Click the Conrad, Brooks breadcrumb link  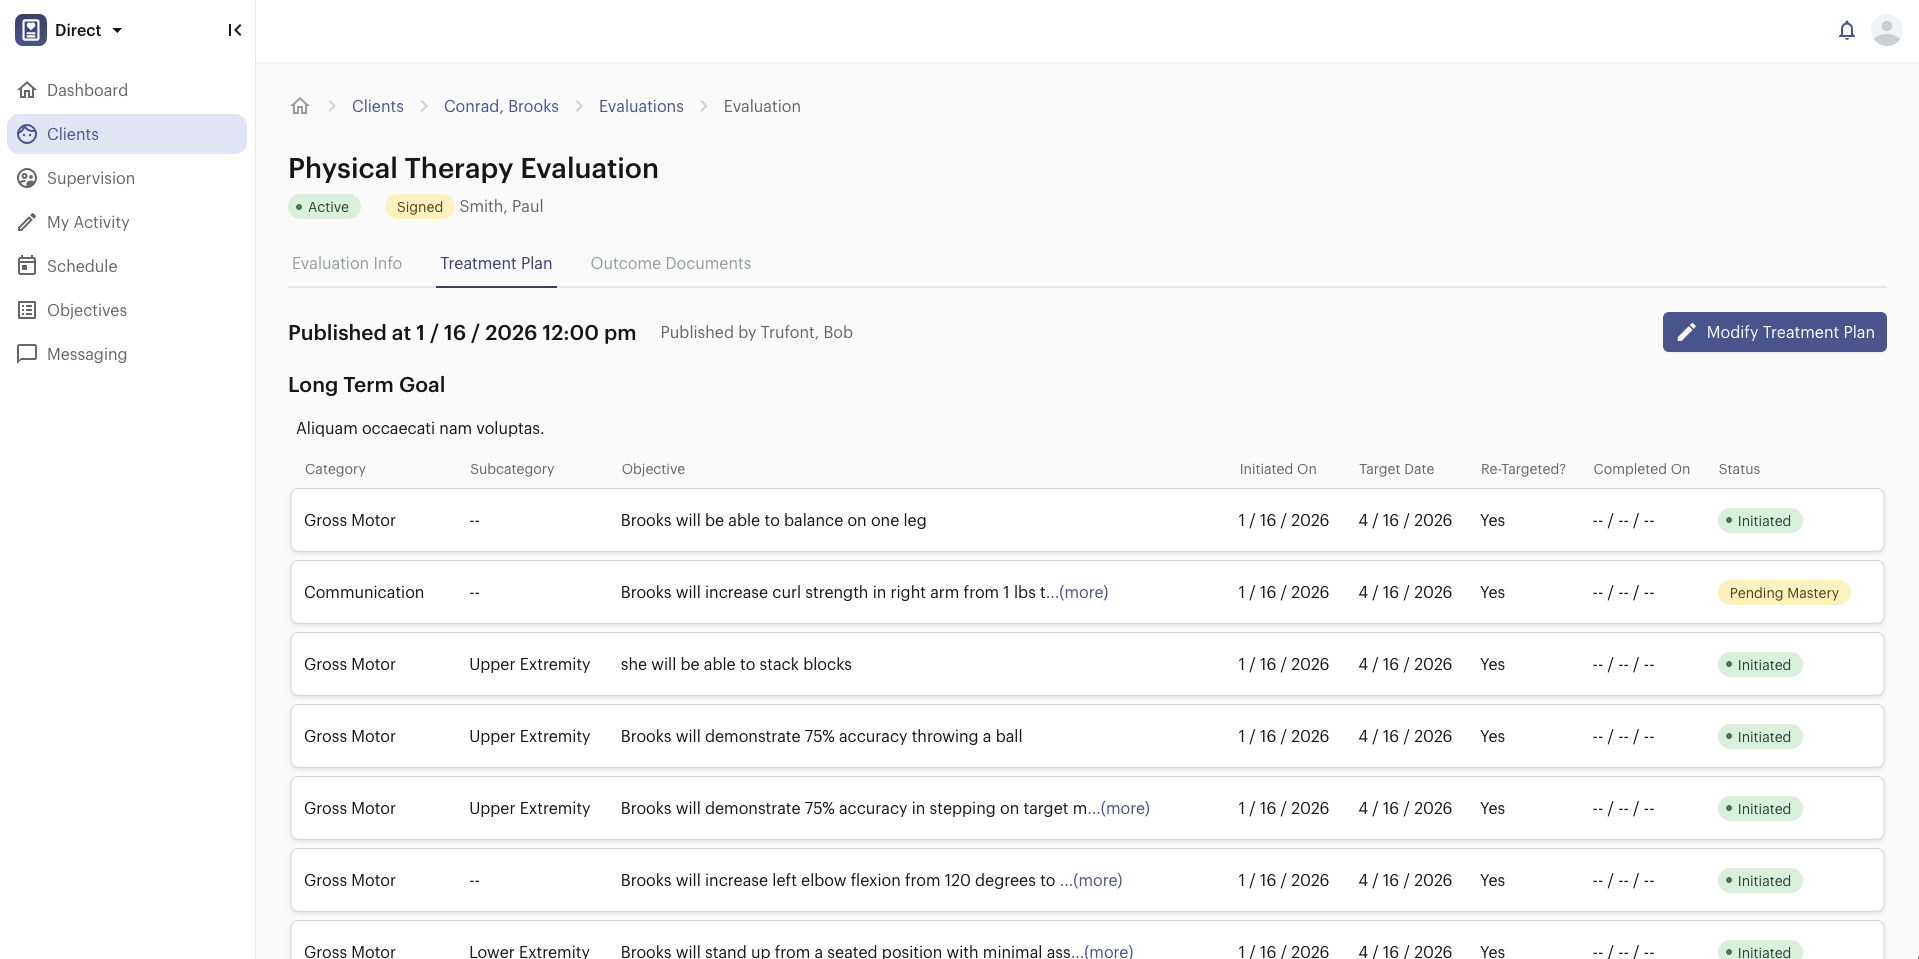click(x=501, y=106)
